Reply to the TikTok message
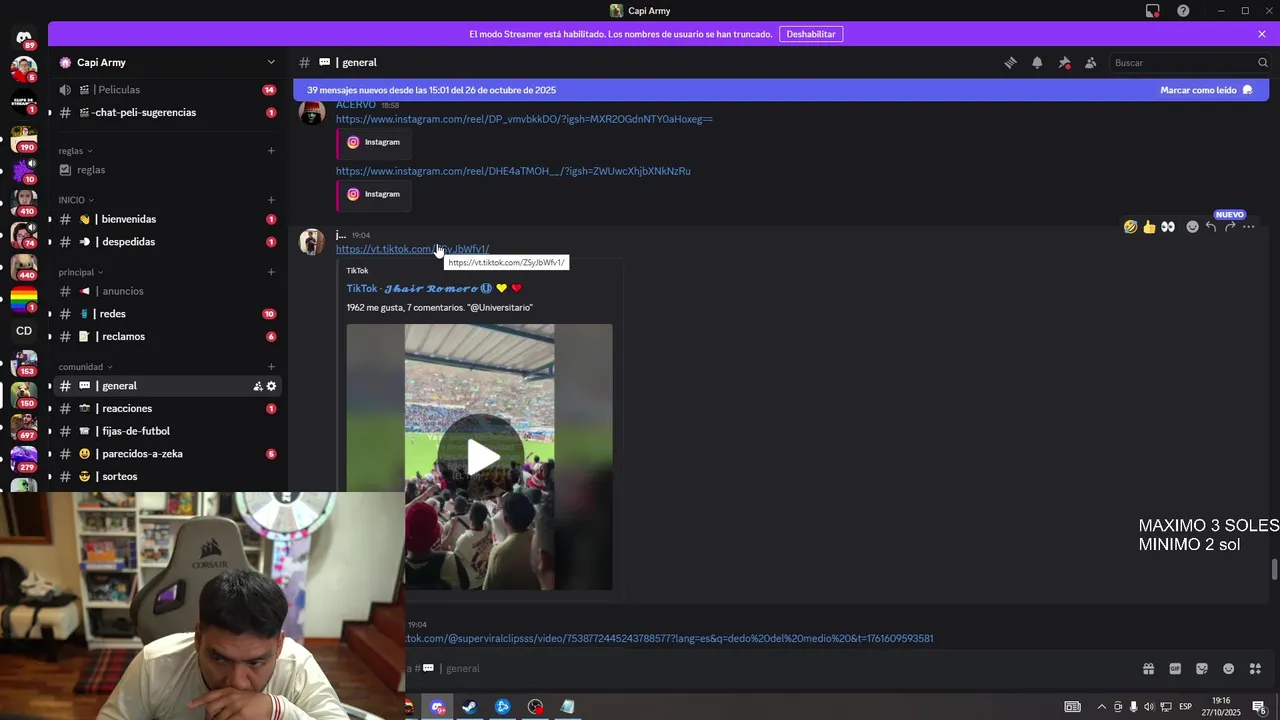Screen dimensions: 1280x720 (x=1211, y=227)
